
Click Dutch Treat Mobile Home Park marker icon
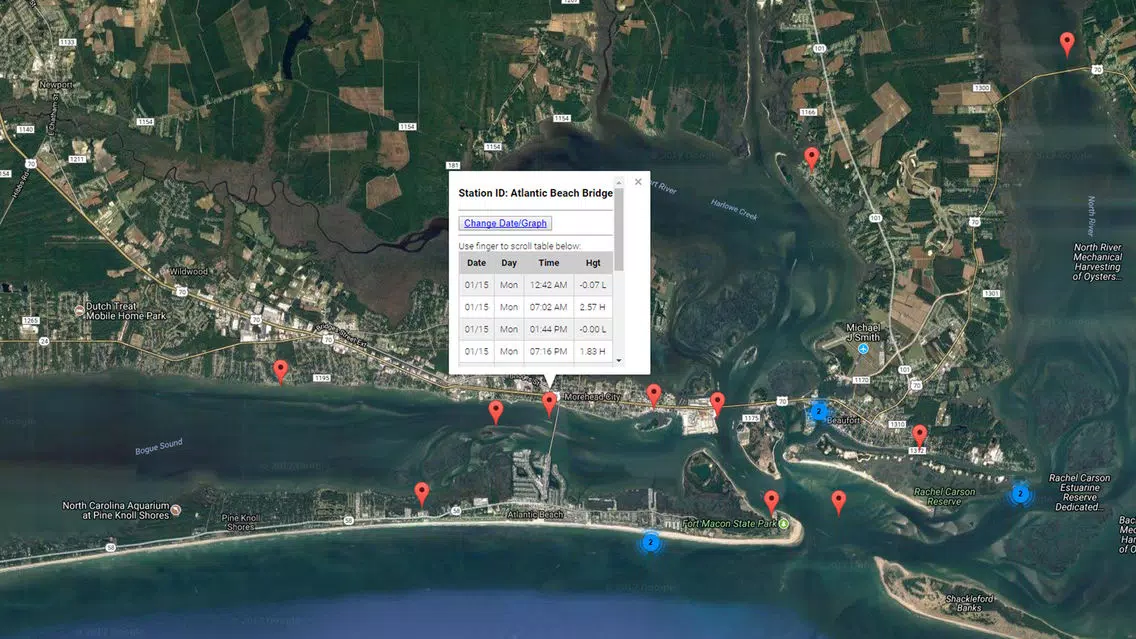pyautogui.click(x=79, y=310)
